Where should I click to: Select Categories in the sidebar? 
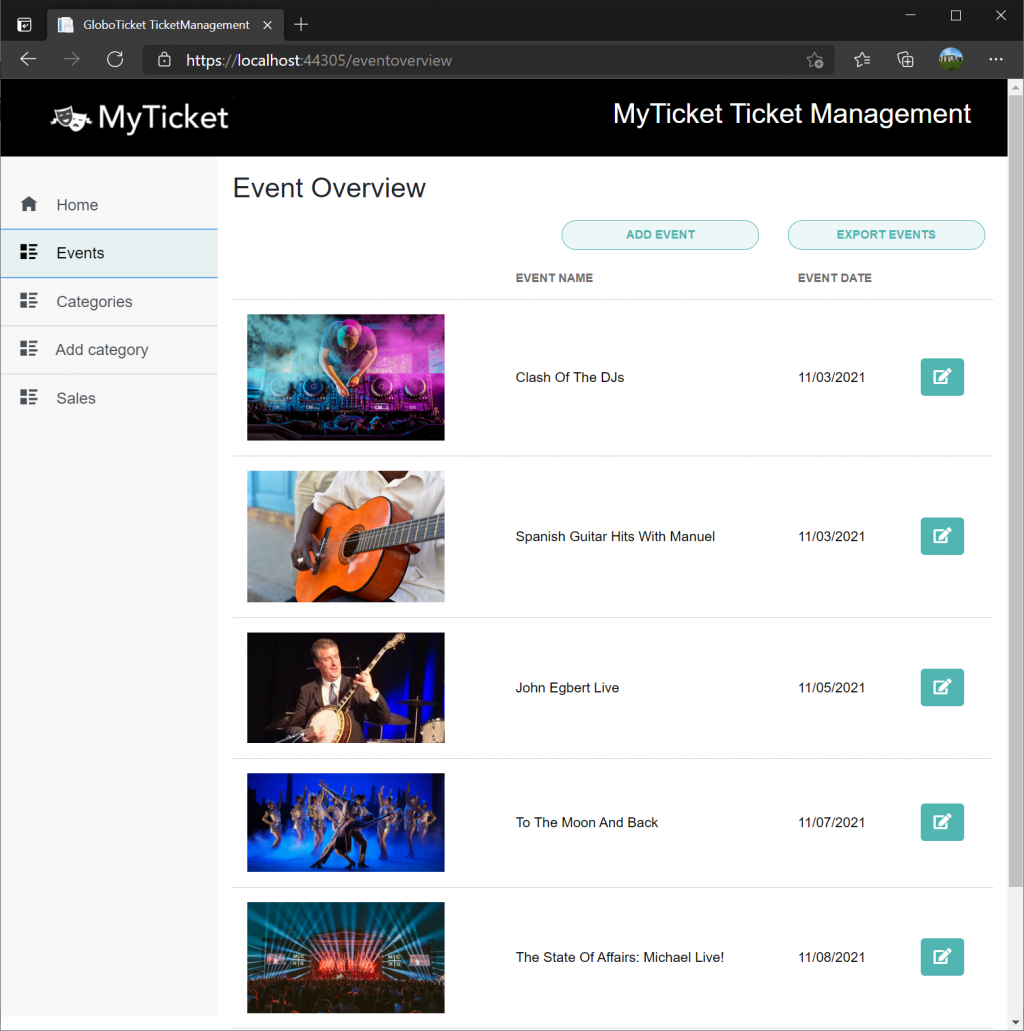pos(94,302)
